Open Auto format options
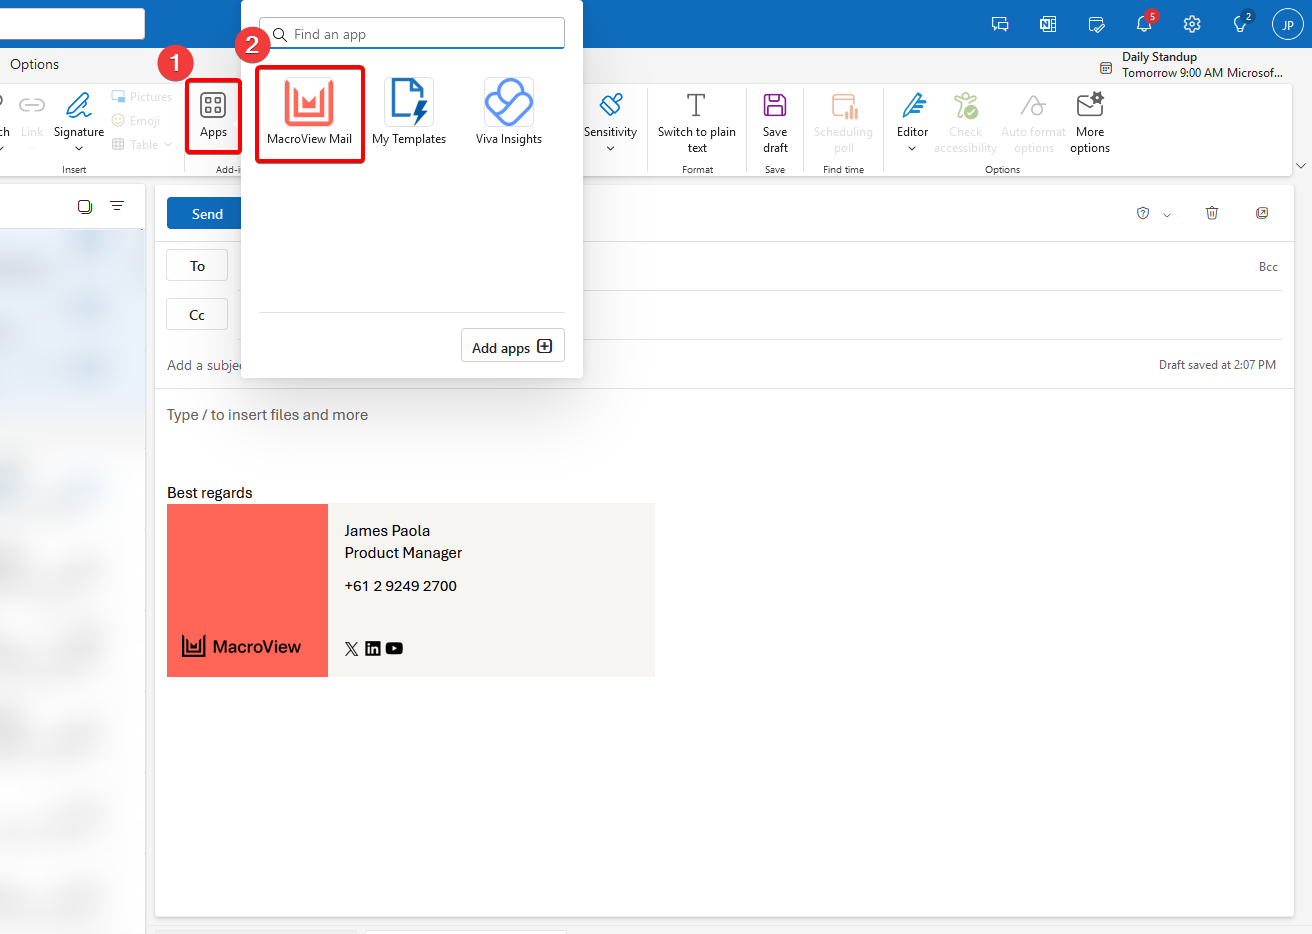The image size is (1312, 934). (1033, 122)
